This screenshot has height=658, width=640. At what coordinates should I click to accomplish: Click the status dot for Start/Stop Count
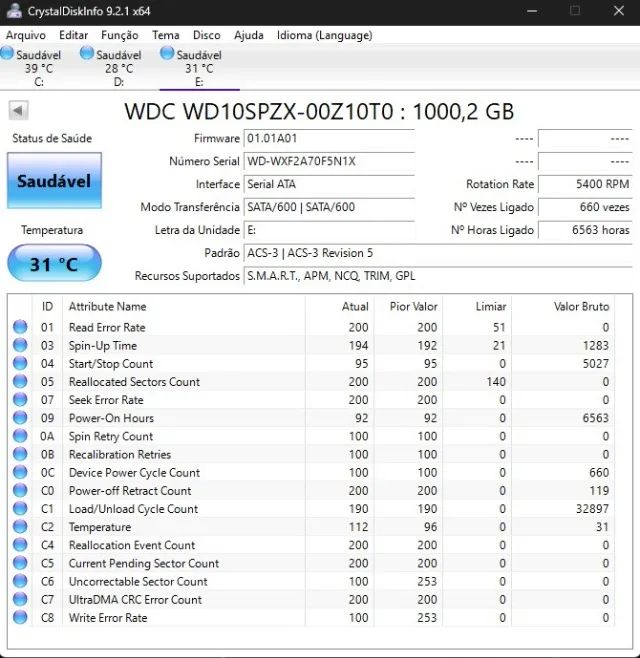[x=20, y=363]
